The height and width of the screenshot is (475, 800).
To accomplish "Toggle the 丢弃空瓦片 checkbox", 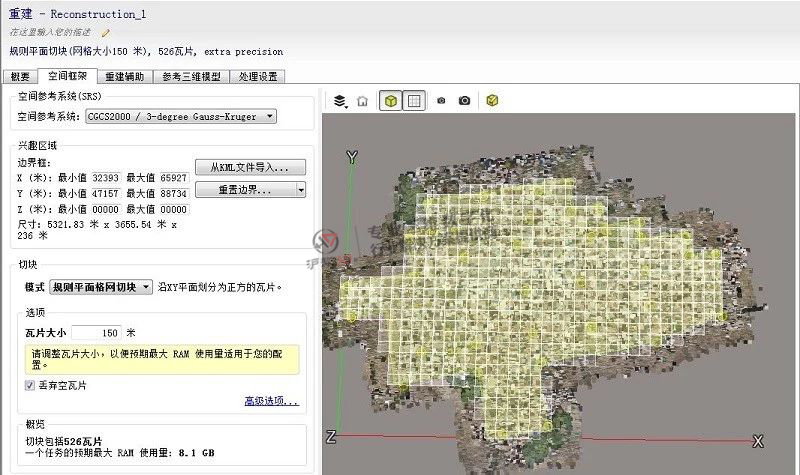I will pos(30,385).
